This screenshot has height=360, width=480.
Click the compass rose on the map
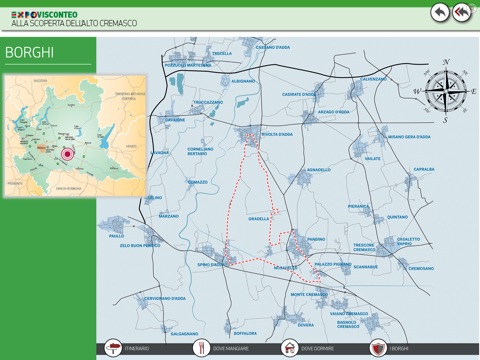[446, 91]
